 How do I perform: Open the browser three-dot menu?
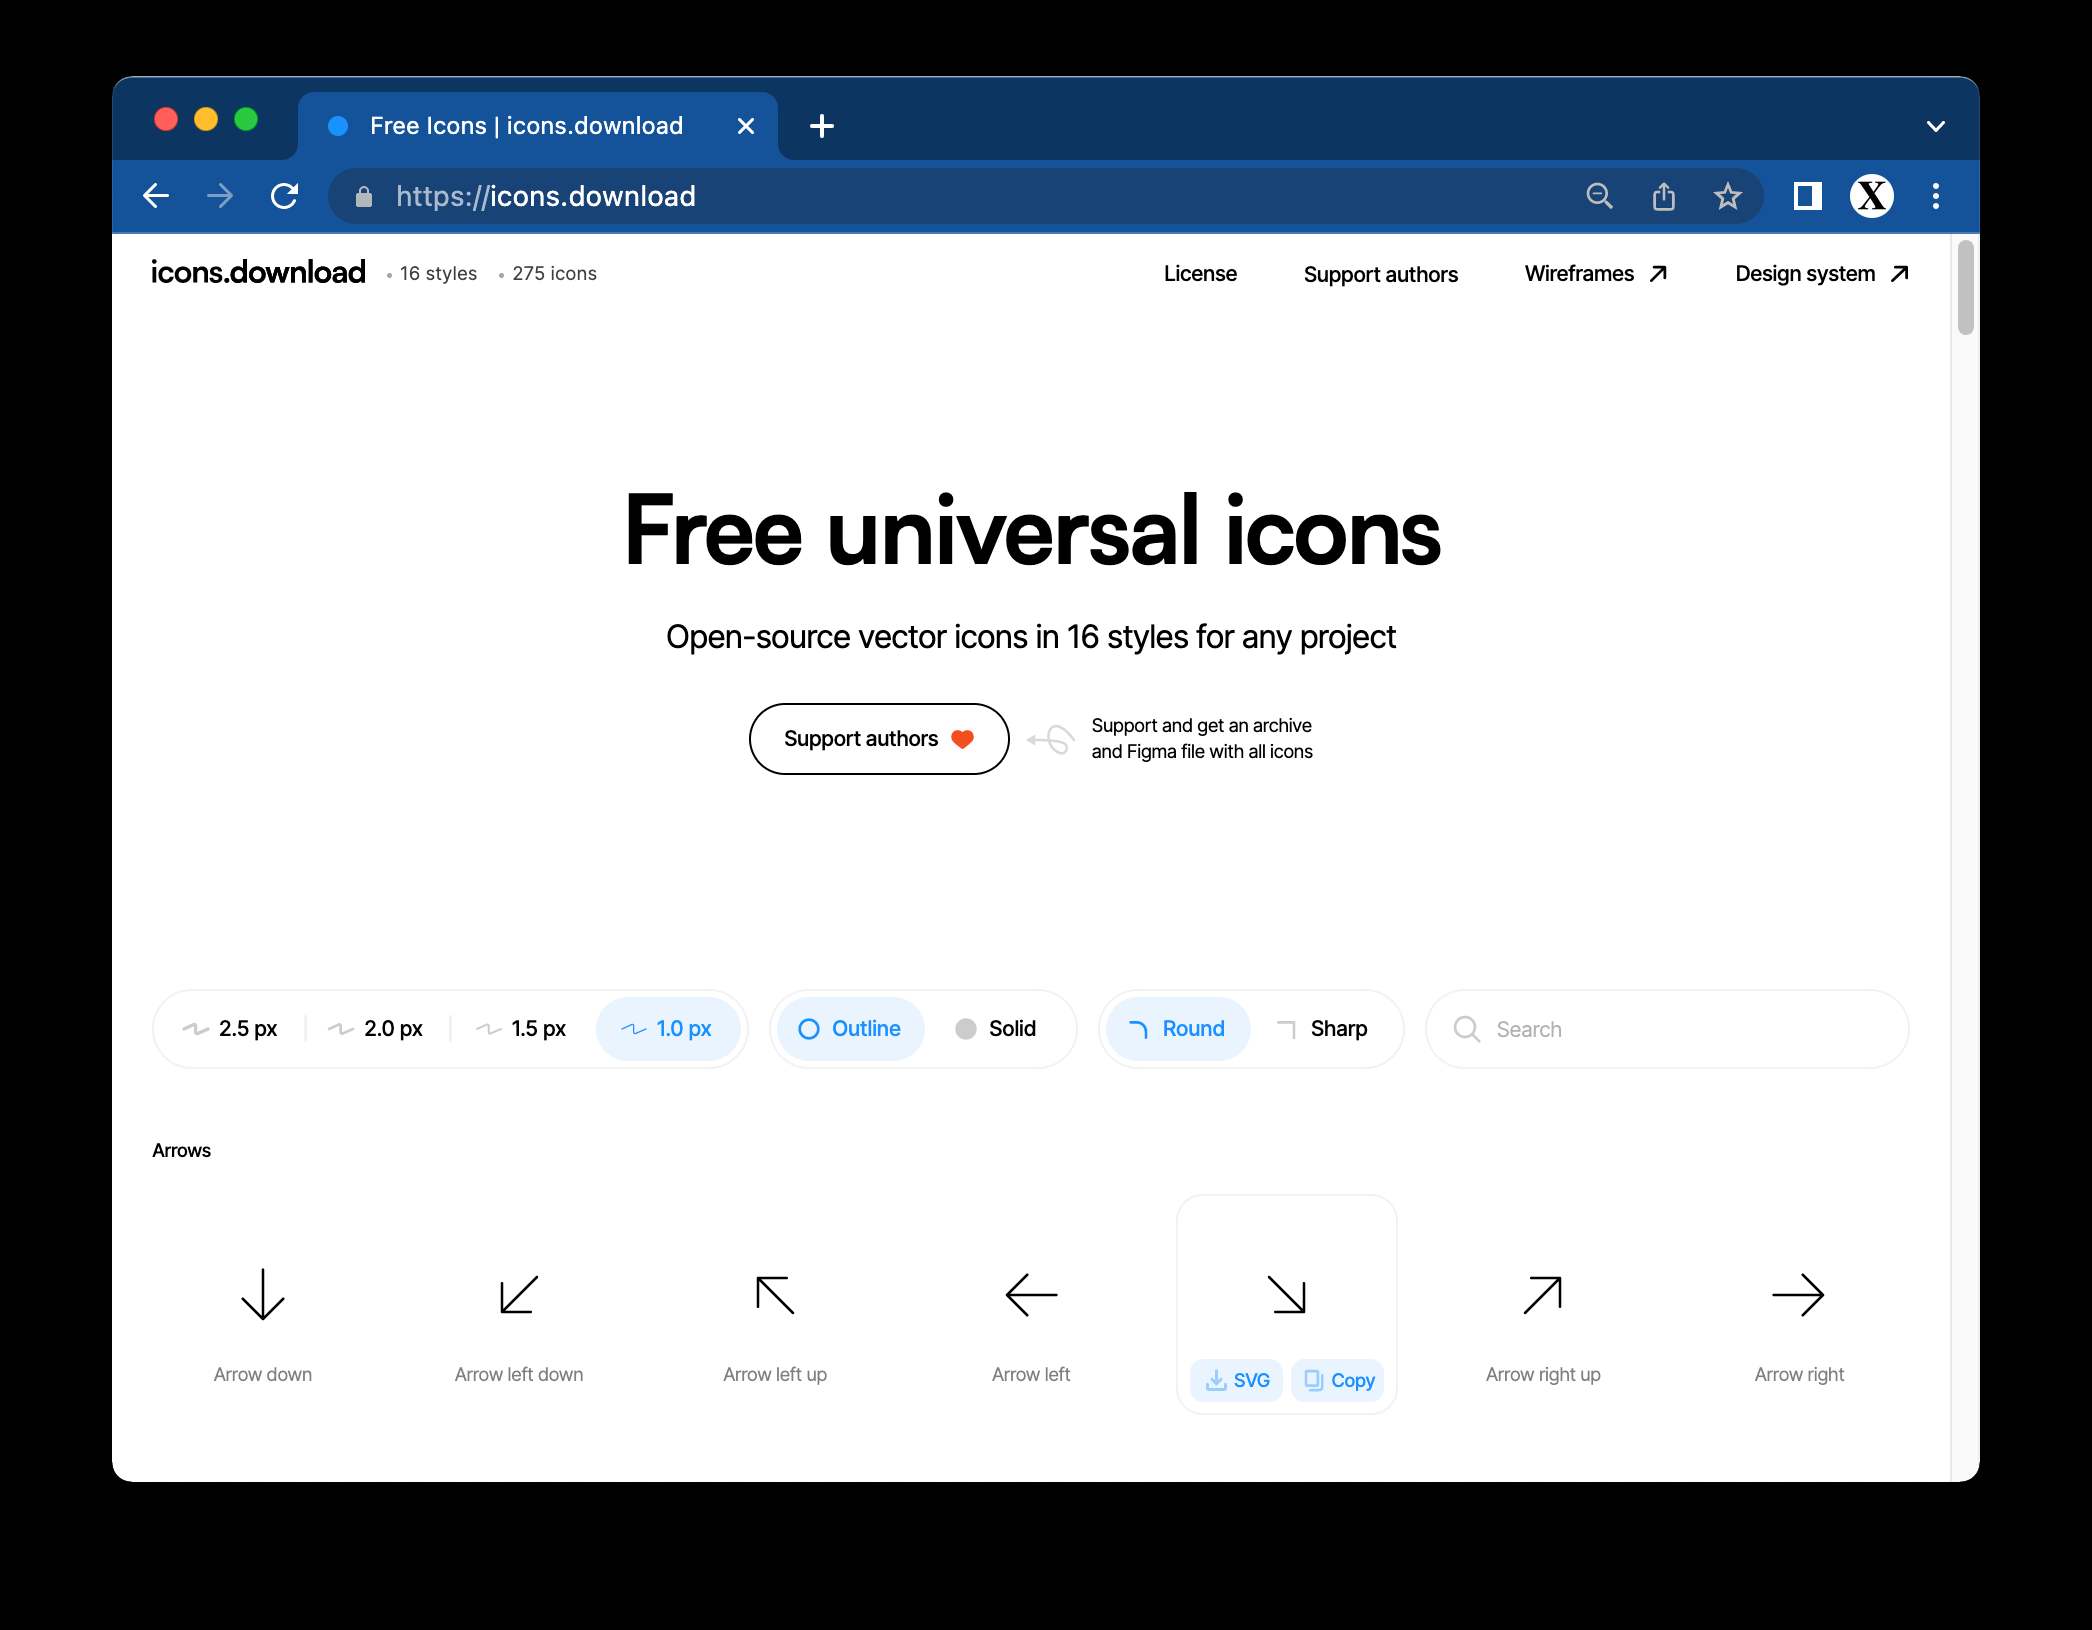click(x=1936, y=196)
